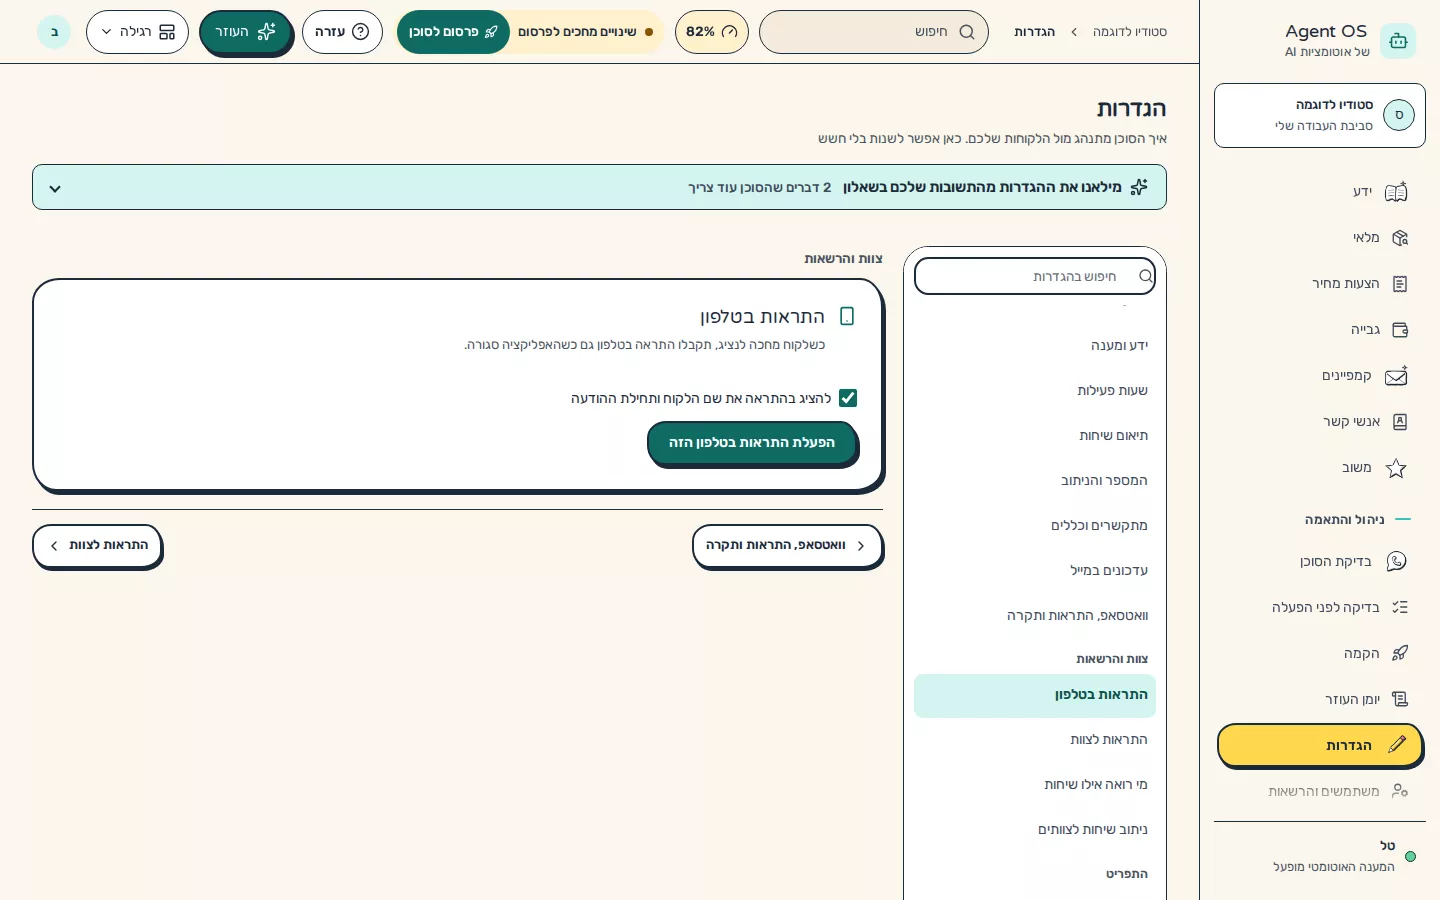Screen dimensions: 1440x900
Task: Select the עדכונים במייל settings item
Action: [x=1035, y=571]
